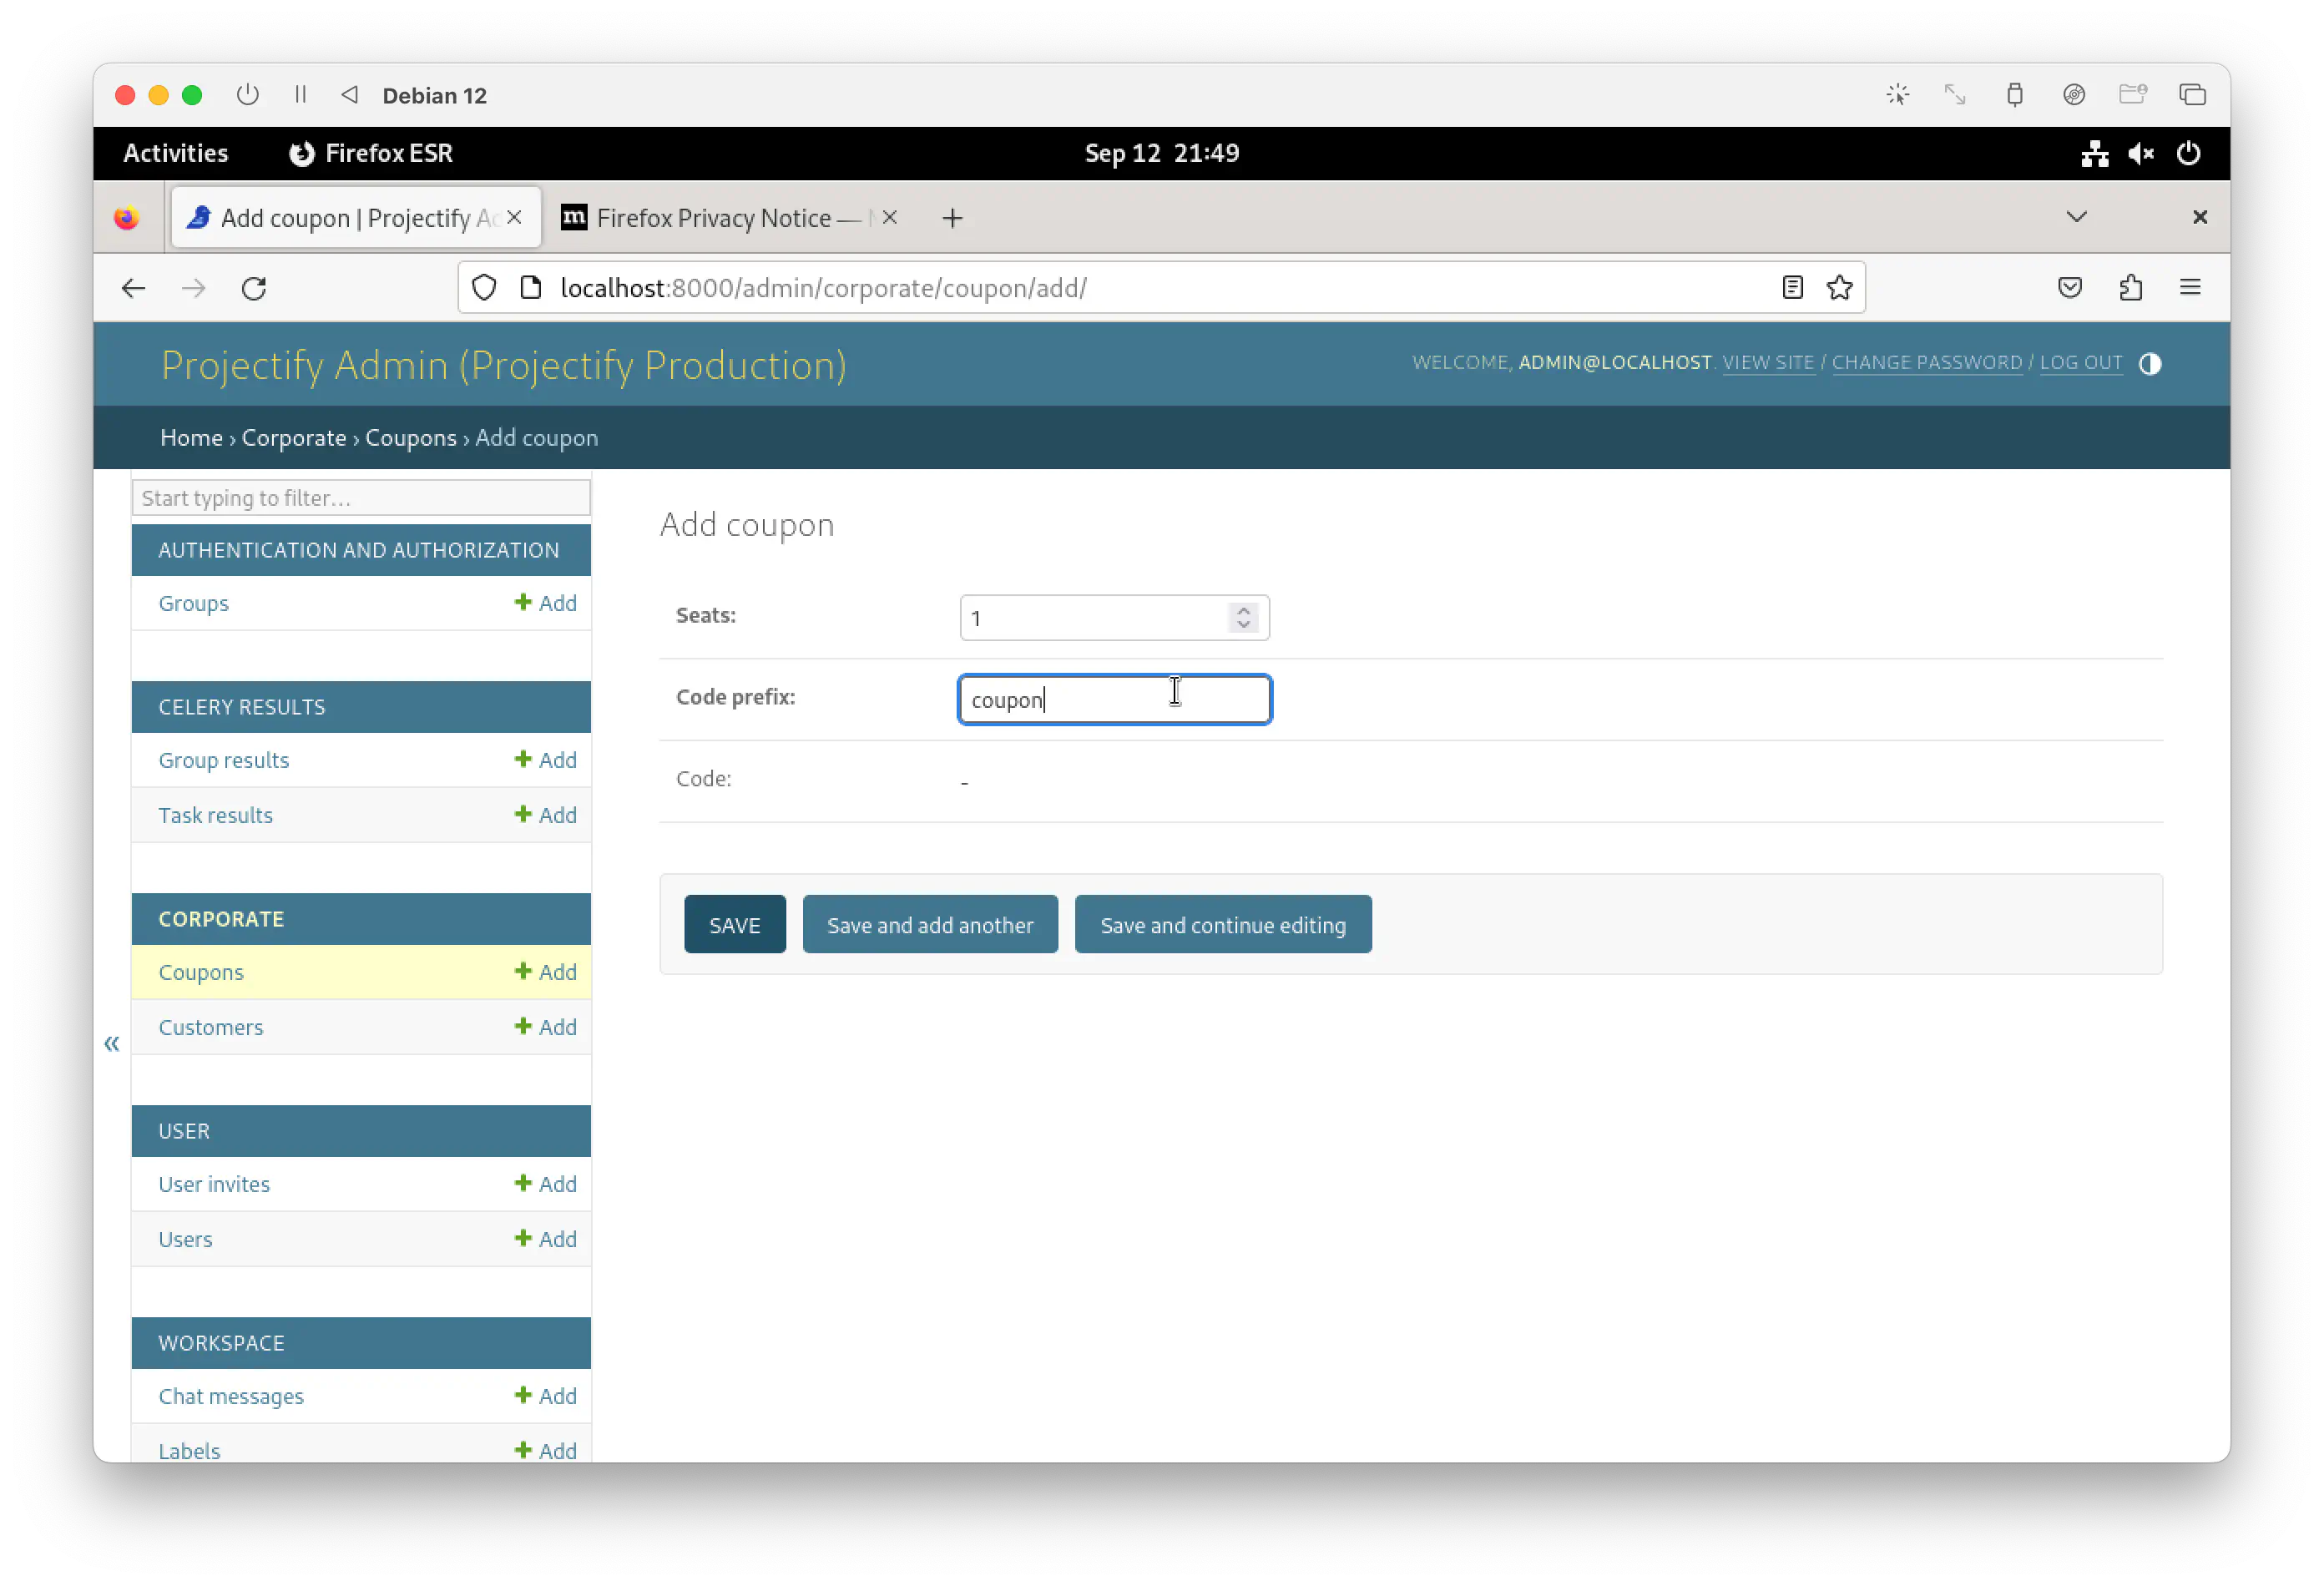Open the tracking protection shield icon
Image resolution: width=2324 pixels, height=1586 pixels.
pos(484,288)
